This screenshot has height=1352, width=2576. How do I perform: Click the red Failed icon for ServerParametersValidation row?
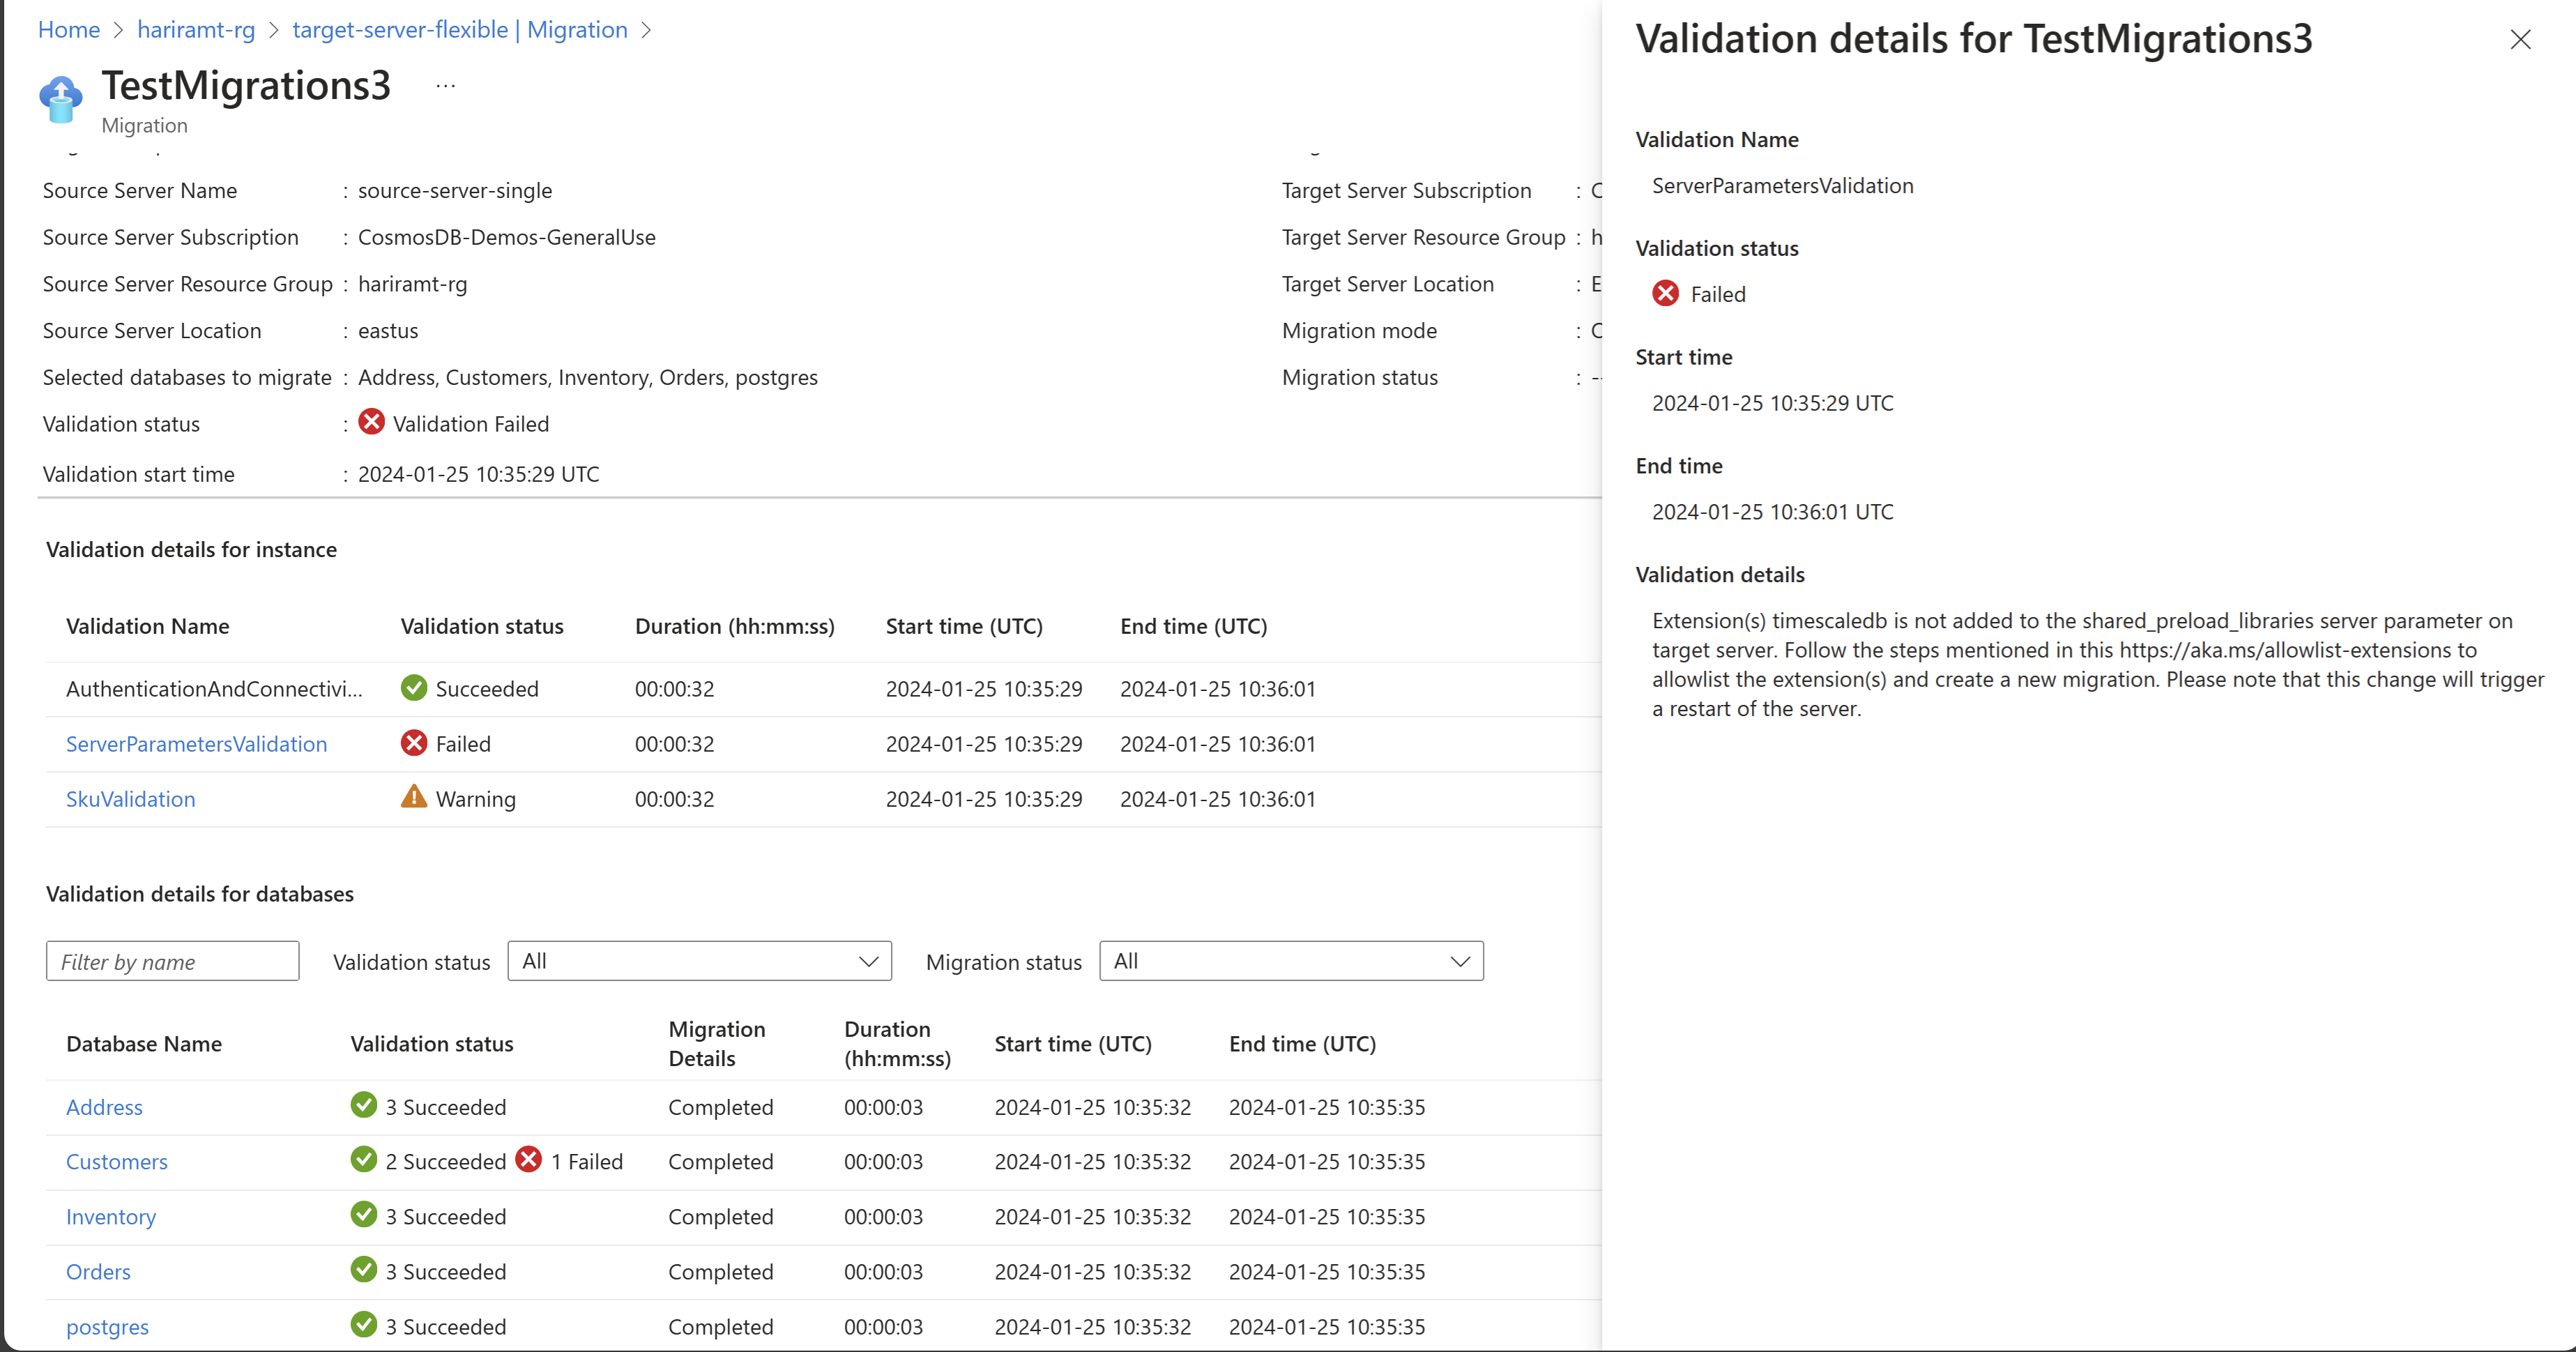(414, 743)
